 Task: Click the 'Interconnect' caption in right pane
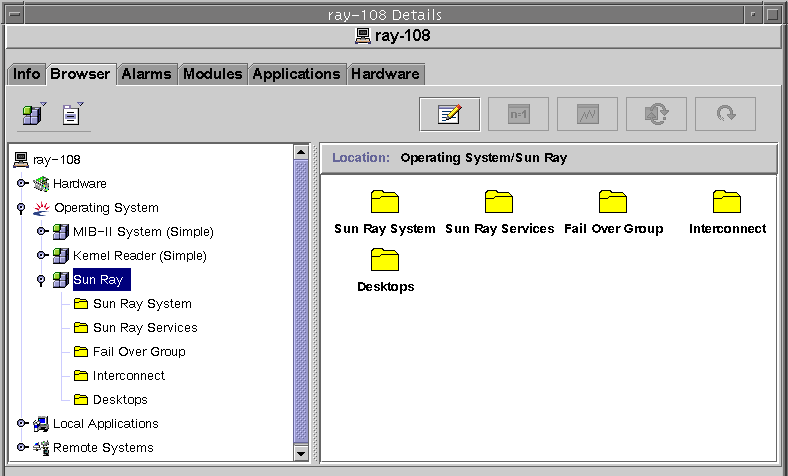click(727, 229)
